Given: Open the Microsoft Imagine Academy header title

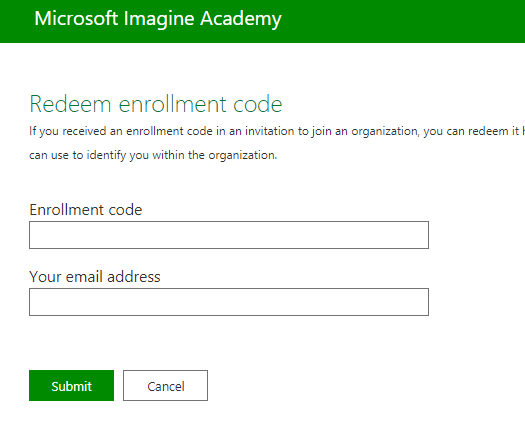Looking at the screenshot, I should pos(158,19).
